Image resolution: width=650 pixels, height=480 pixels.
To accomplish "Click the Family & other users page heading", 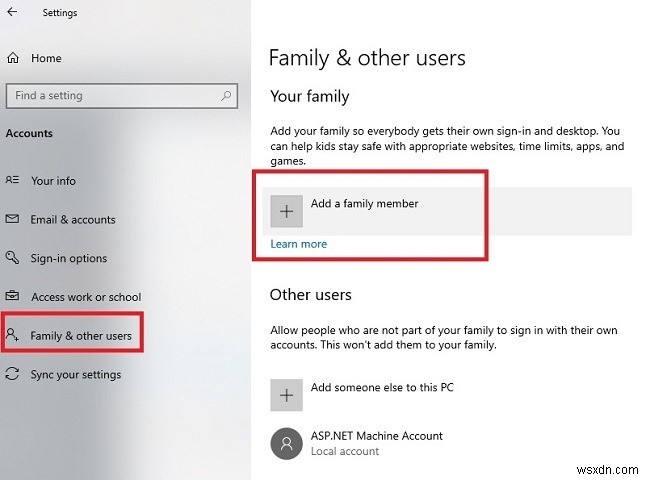I will [367, 58].
